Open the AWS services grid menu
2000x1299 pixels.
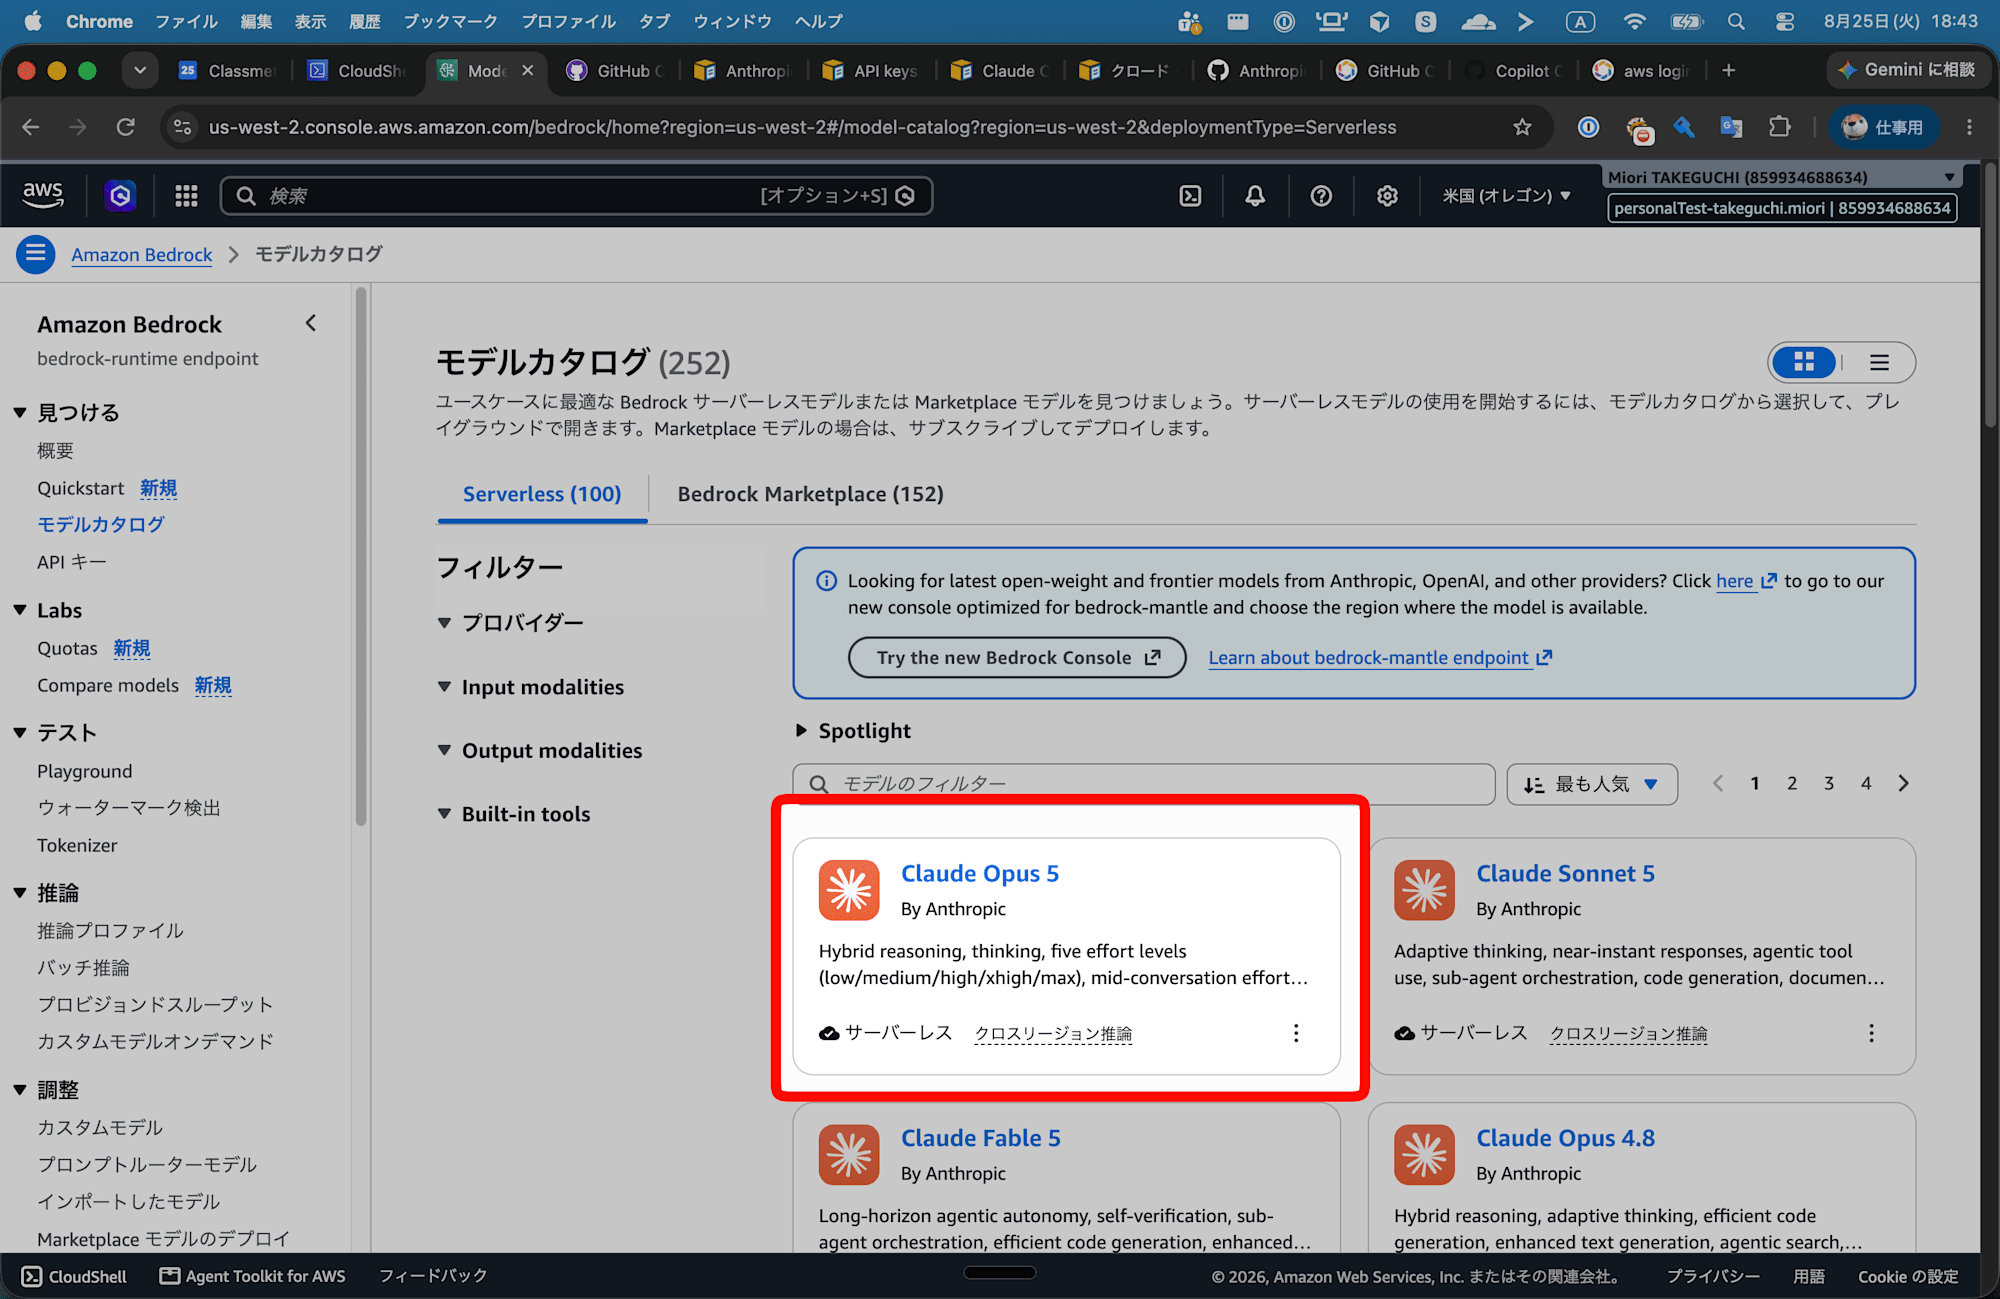(186, 196)
